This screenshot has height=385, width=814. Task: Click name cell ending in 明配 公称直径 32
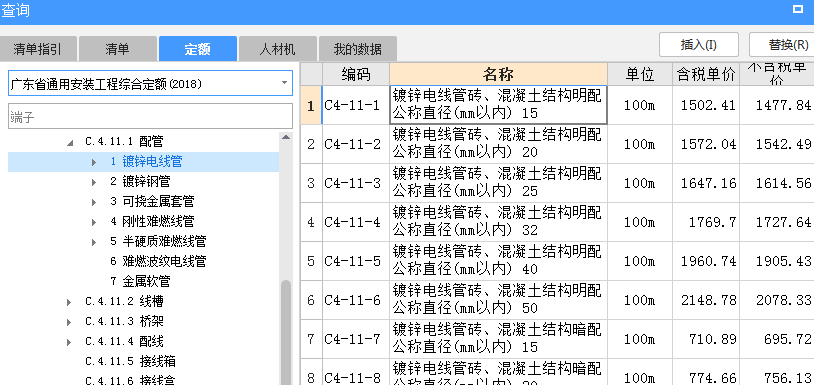tap(498, 222)
